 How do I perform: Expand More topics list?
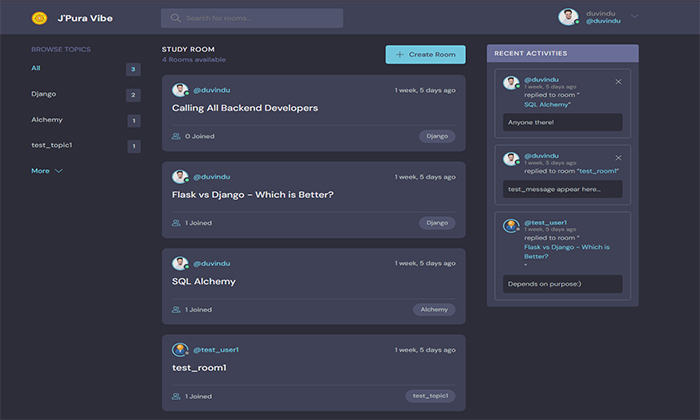click(46, 171)
